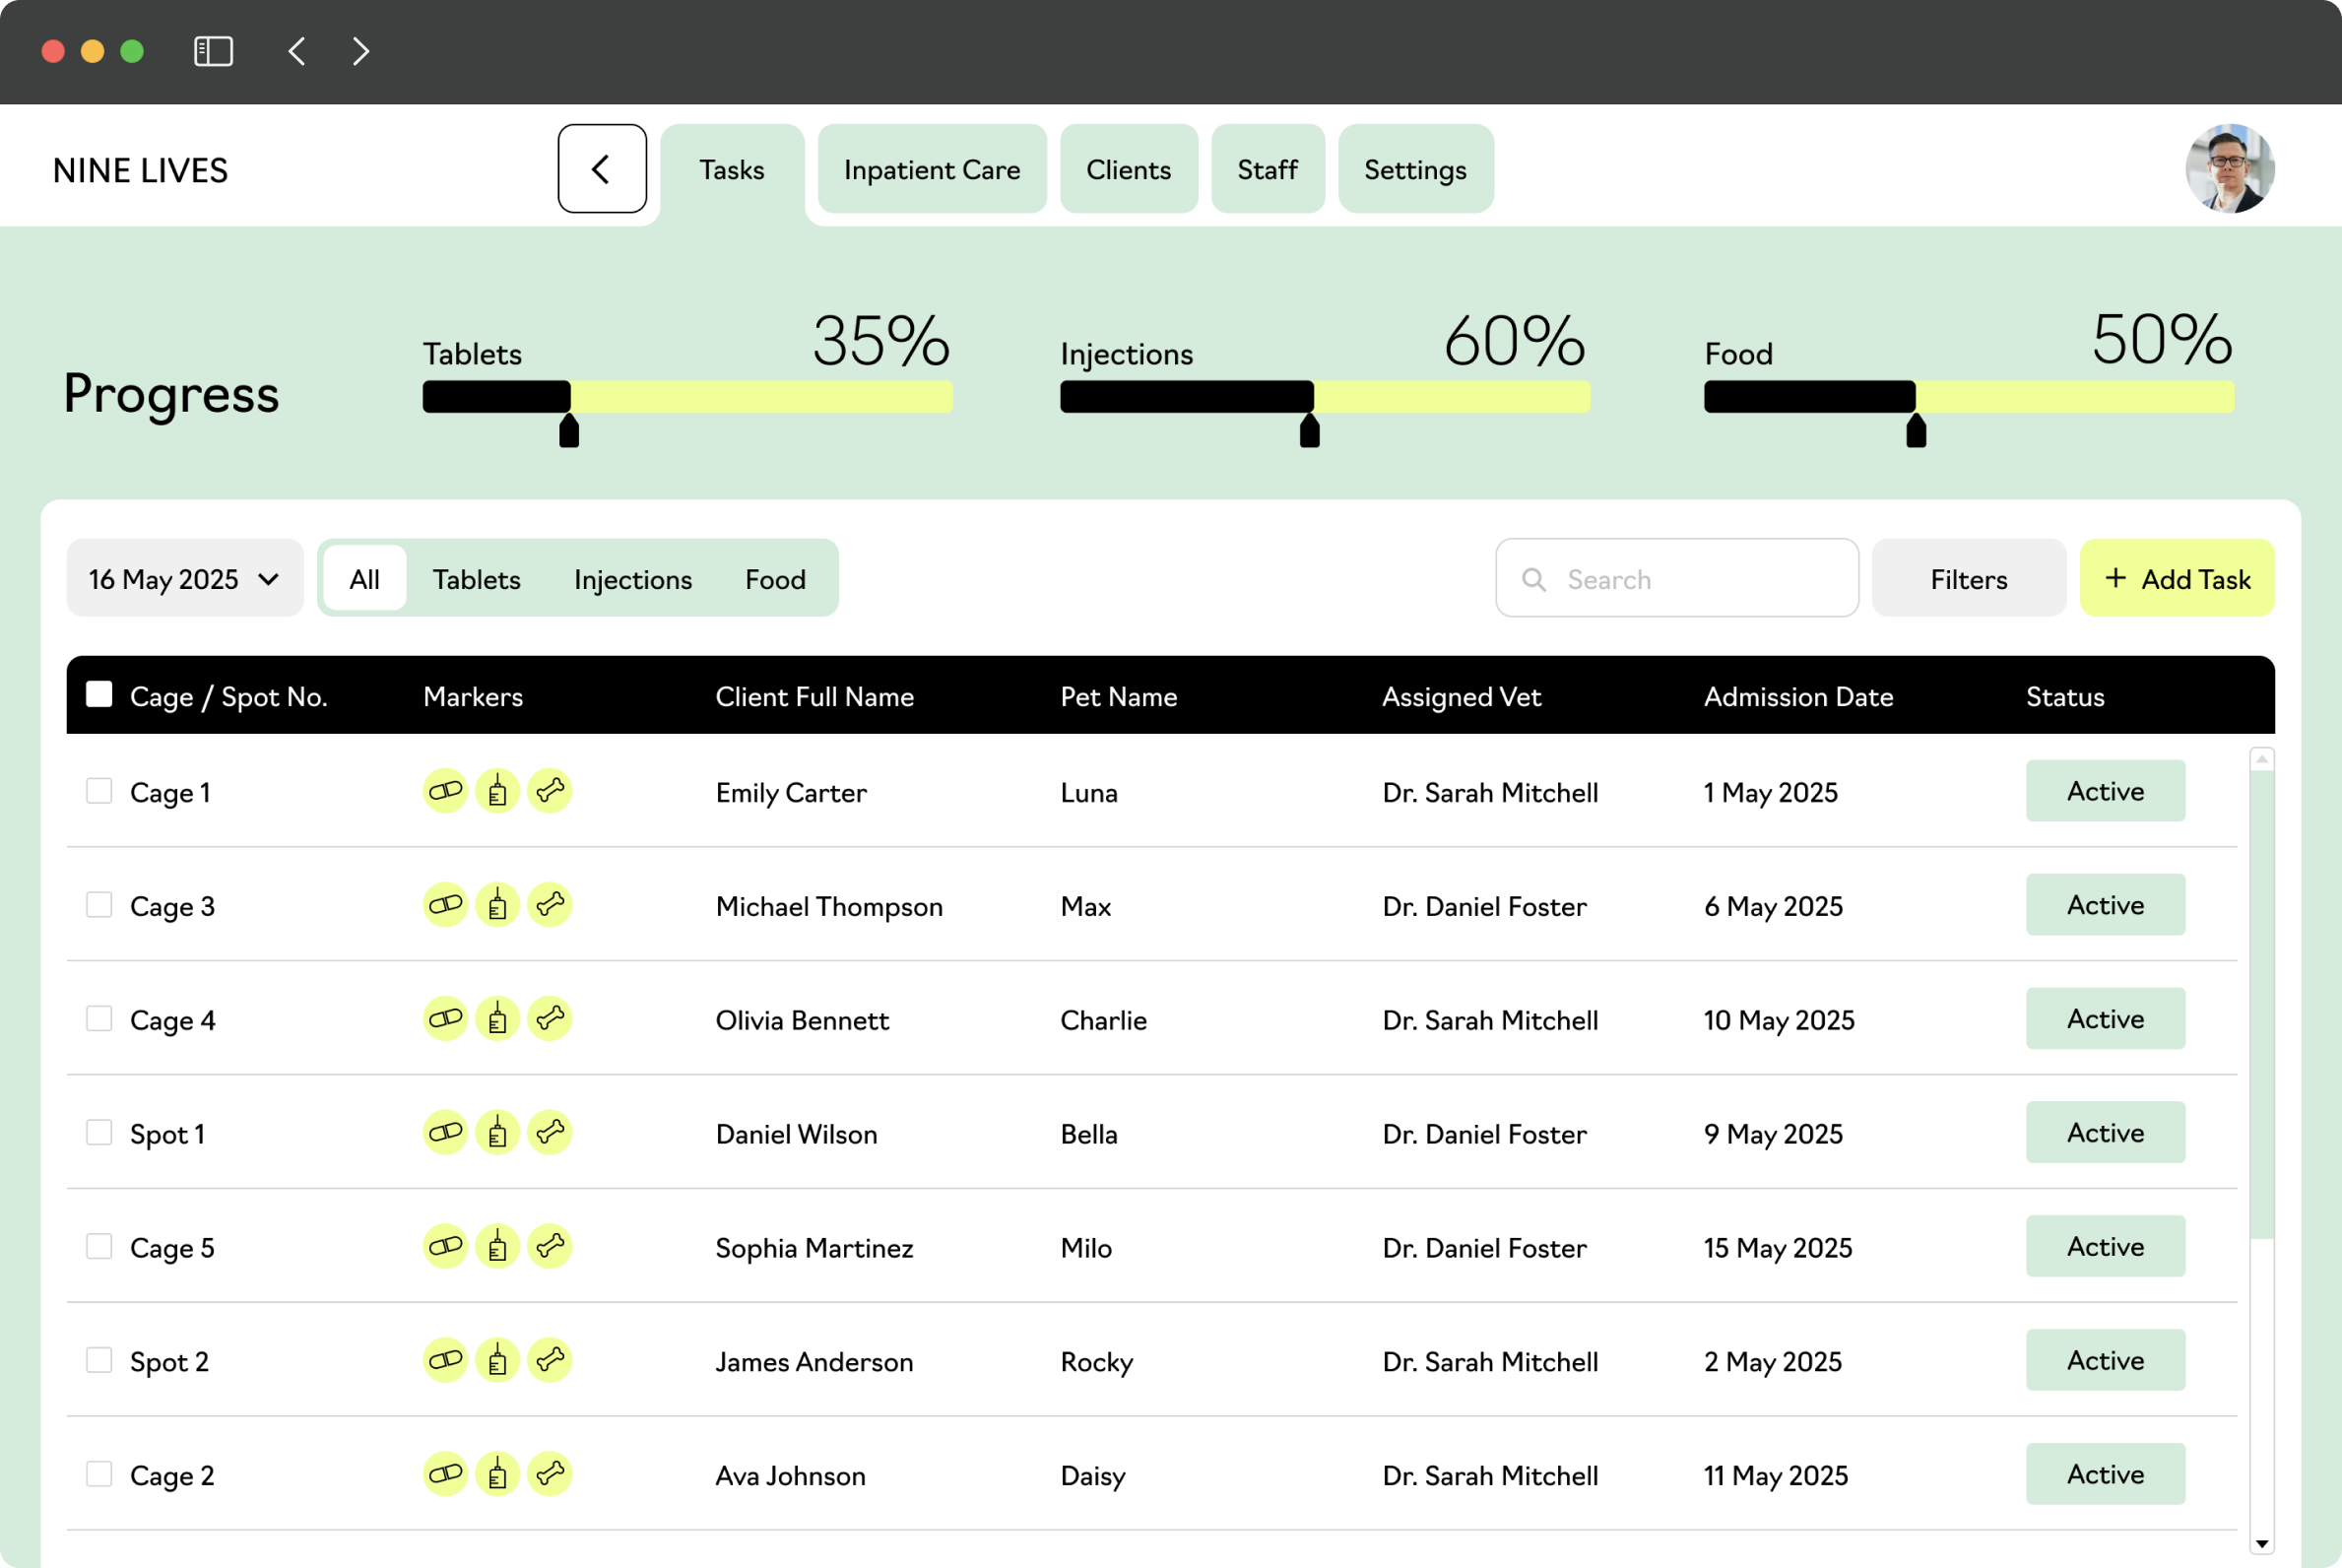Check the Cage 5 row checkbox
This screenshot has height=1568, width=2342.
[99, 1247]
